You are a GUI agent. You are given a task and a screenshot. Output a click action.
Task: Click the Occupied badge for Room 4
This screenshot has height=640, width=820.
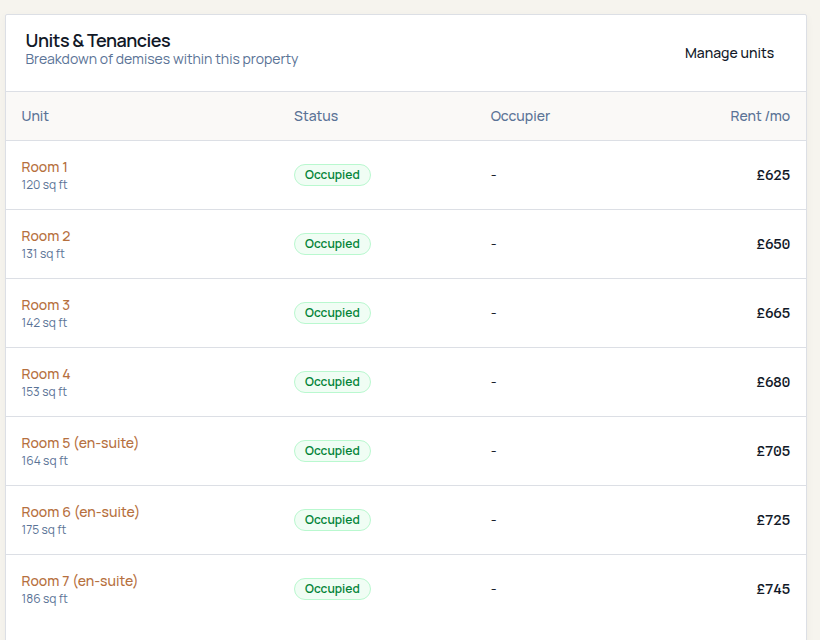pyautogui.click(x=332, y=382)
